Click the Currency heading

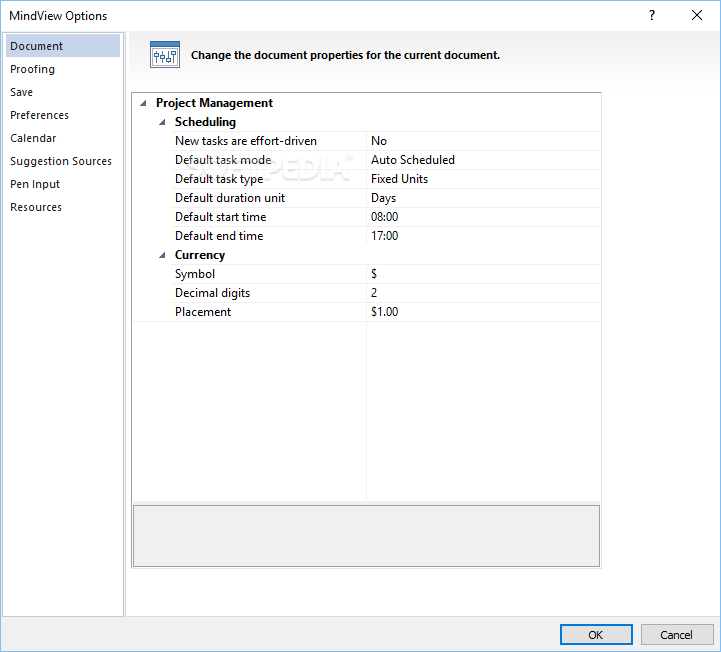(200, 255)
